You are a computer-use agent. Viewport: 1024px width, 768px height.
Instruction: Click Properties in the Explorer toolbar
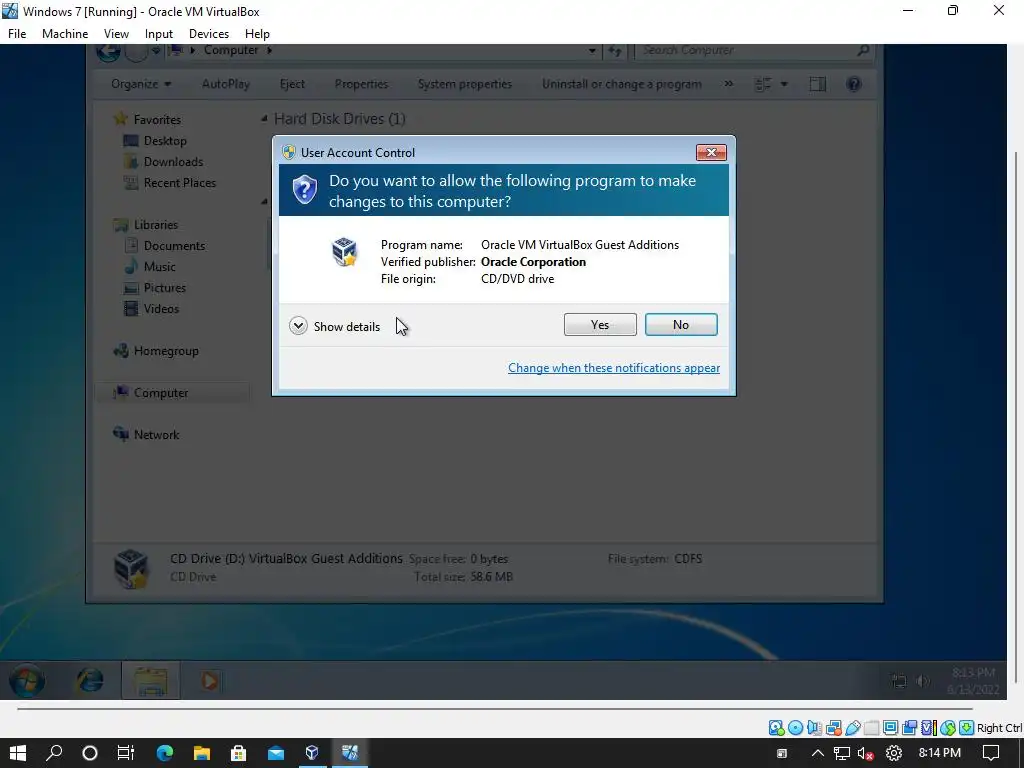pyautogui.click(x=361, y=84)
